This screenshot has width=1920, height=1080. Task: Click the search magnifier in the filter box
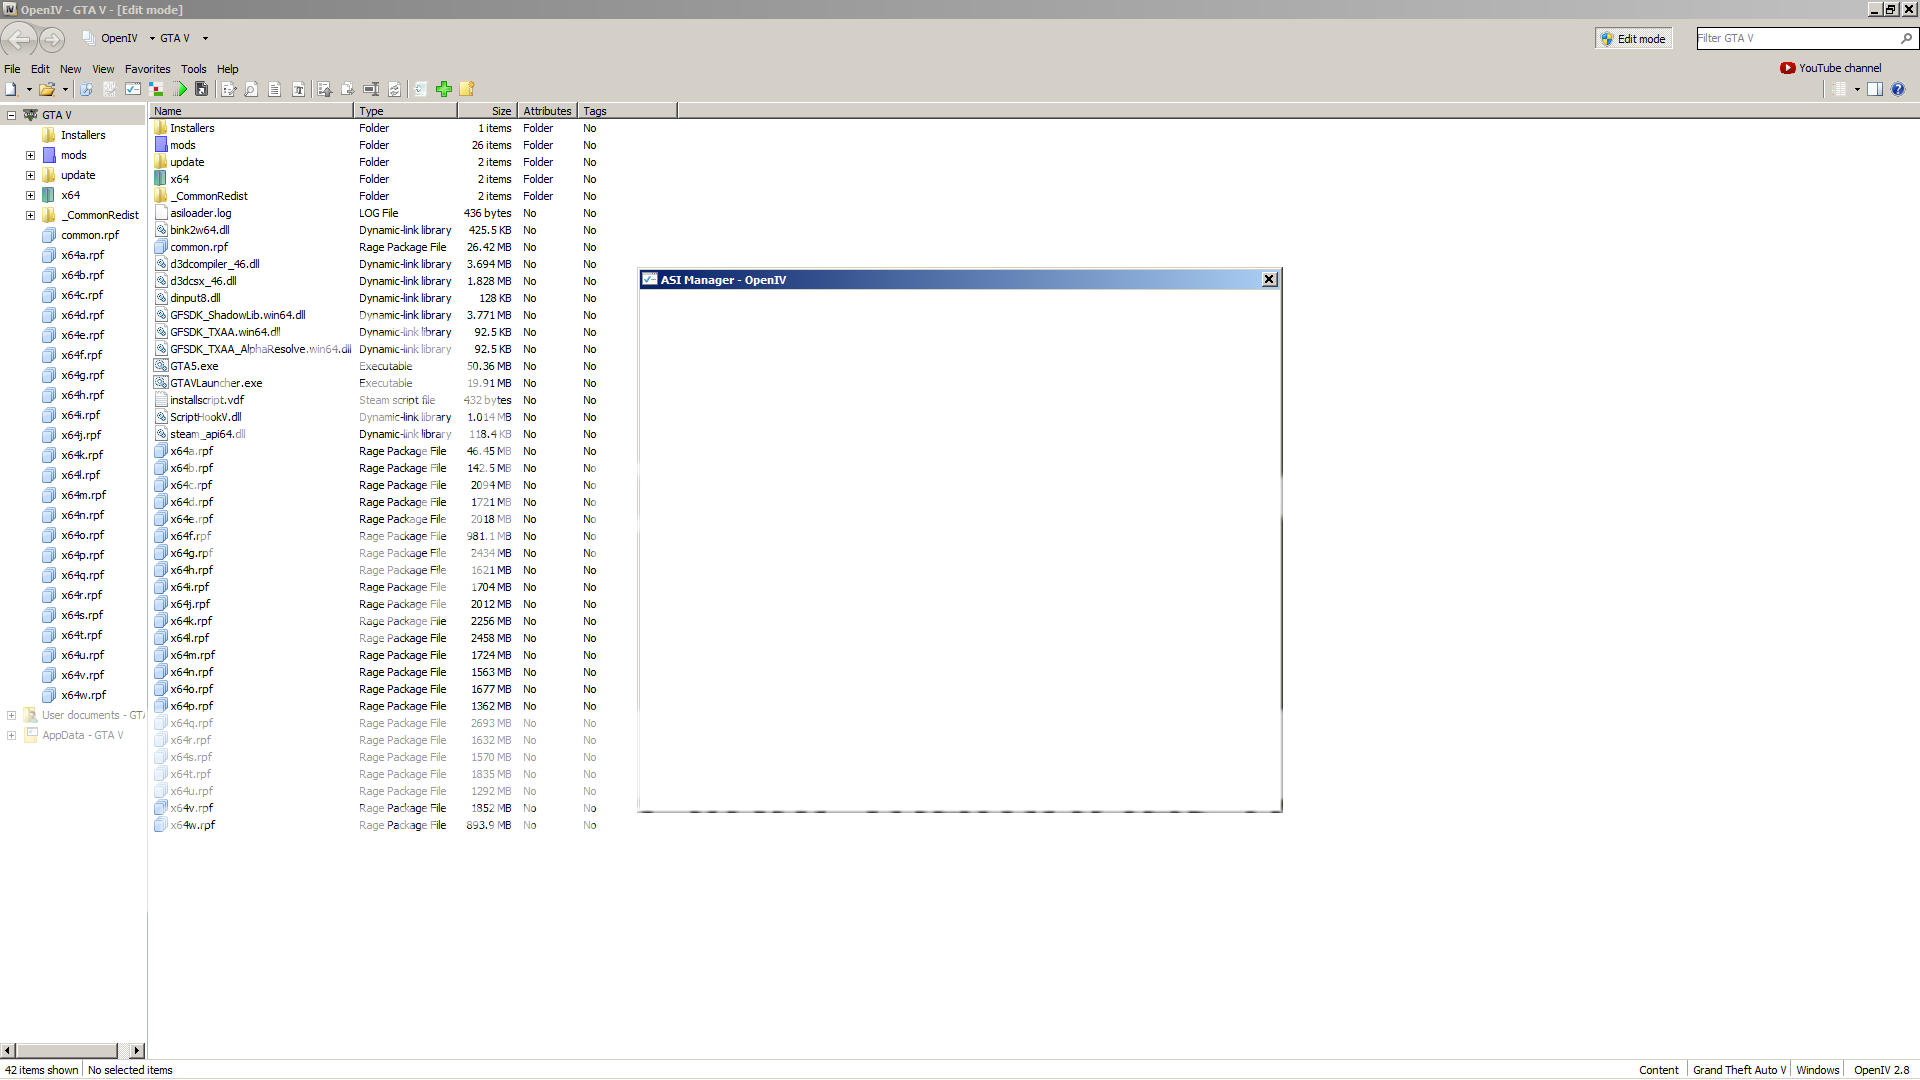click(1907, 38)
